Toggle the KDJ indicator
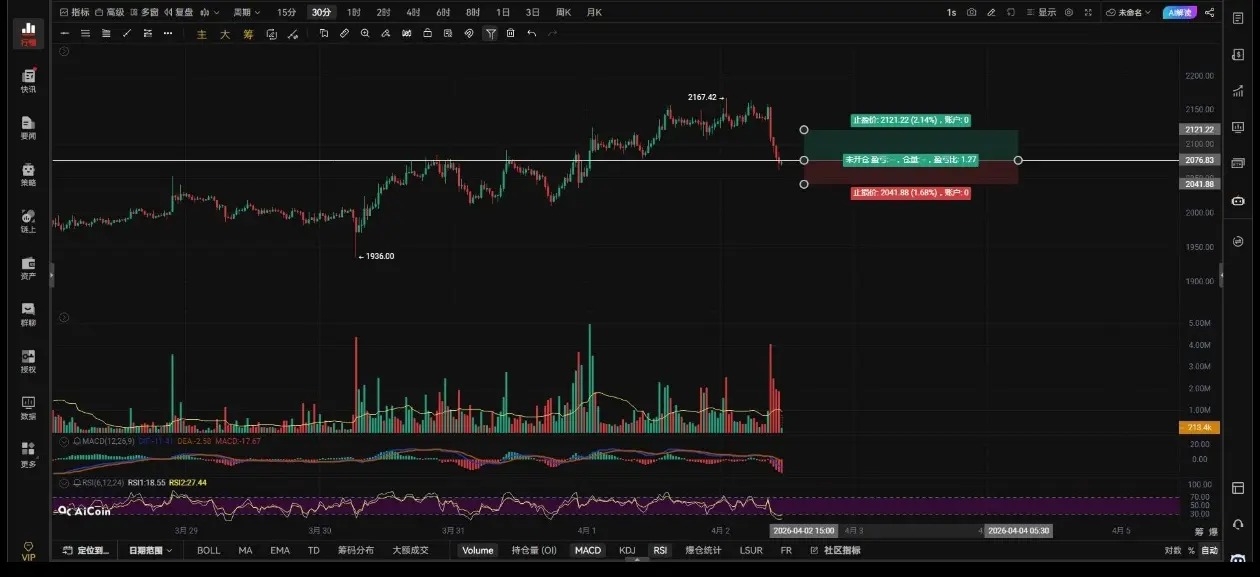This screenshot has width=1260, height=577. (627, 550)
